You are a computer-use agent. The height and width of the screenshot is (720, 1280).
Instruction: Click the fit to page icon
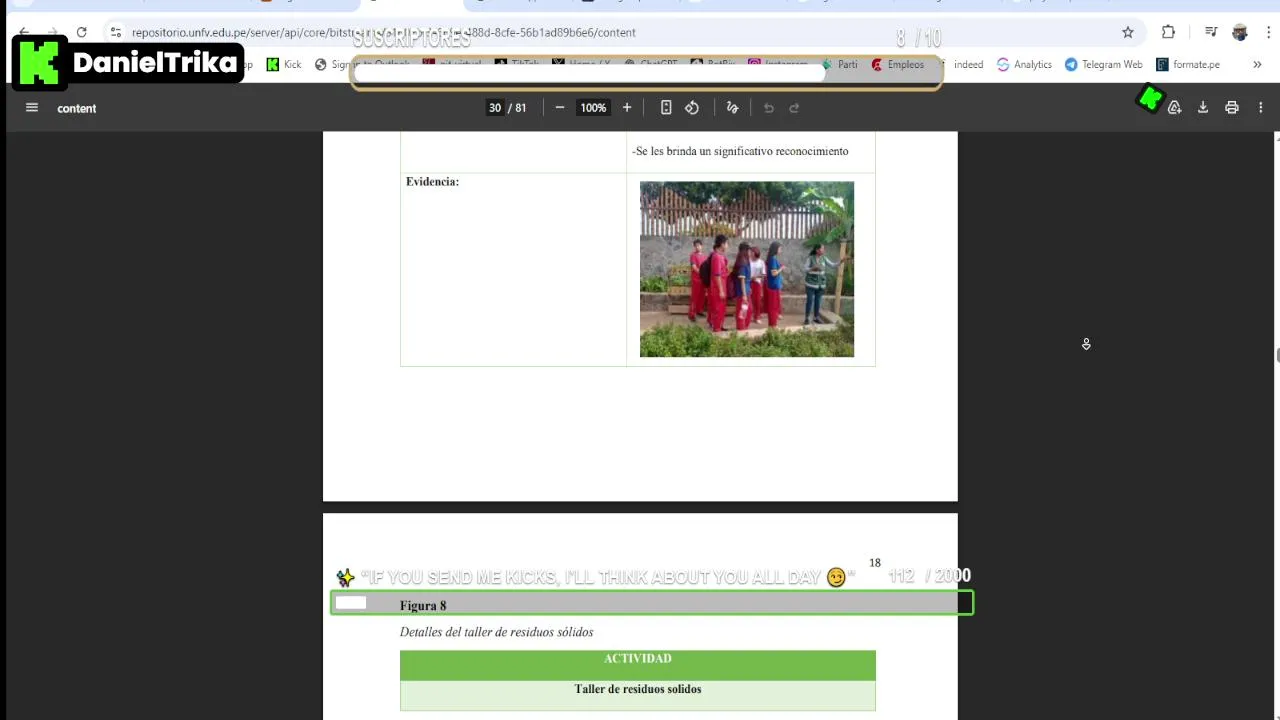pyautogui.click(x=666, y=108)
